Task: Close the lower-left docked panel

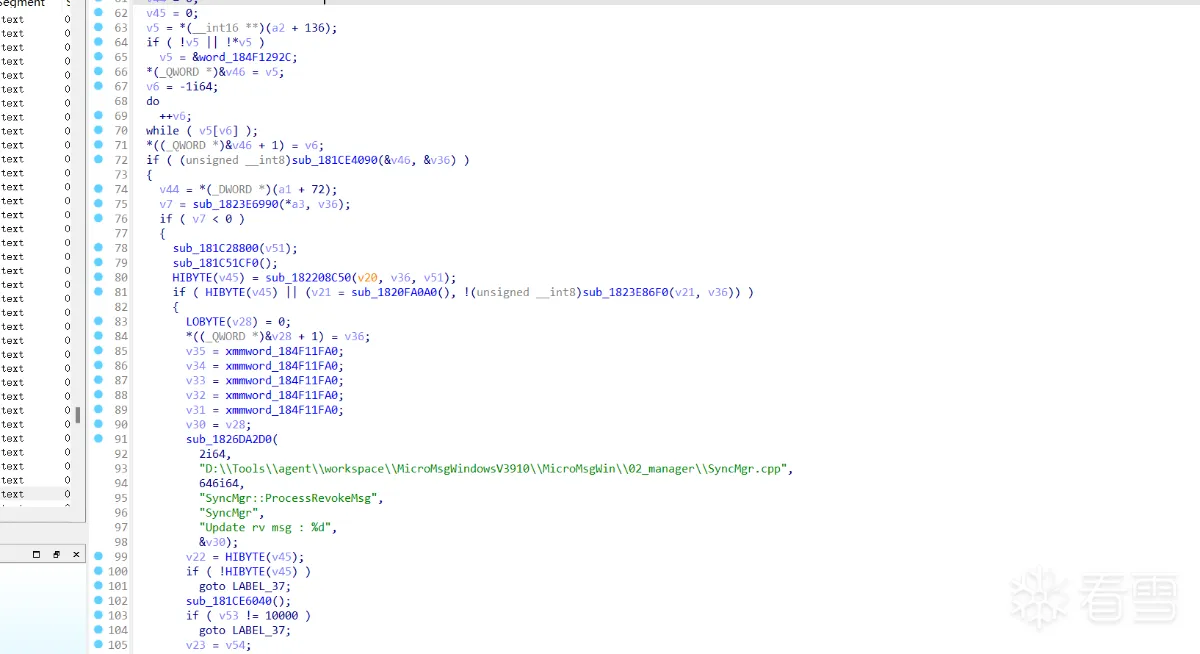Action: [x=76, y=554]
